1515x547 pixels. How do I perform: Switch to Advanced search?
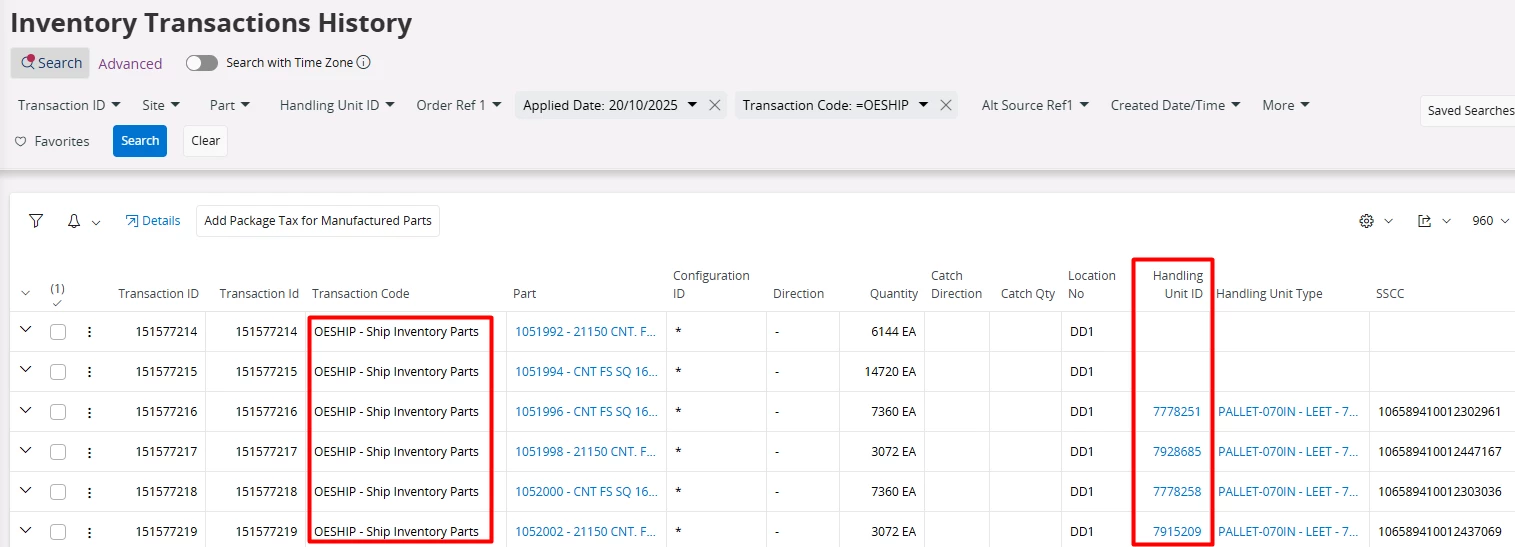tap(130, 64)
